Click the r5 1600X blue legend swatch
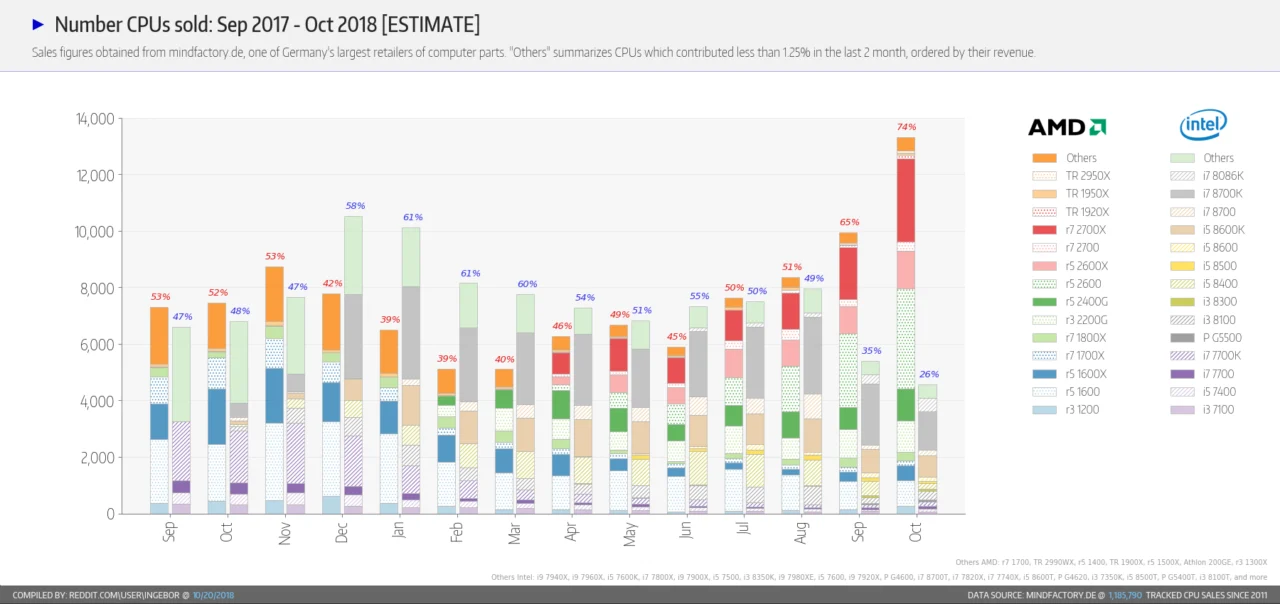 tap(1044, 374)
